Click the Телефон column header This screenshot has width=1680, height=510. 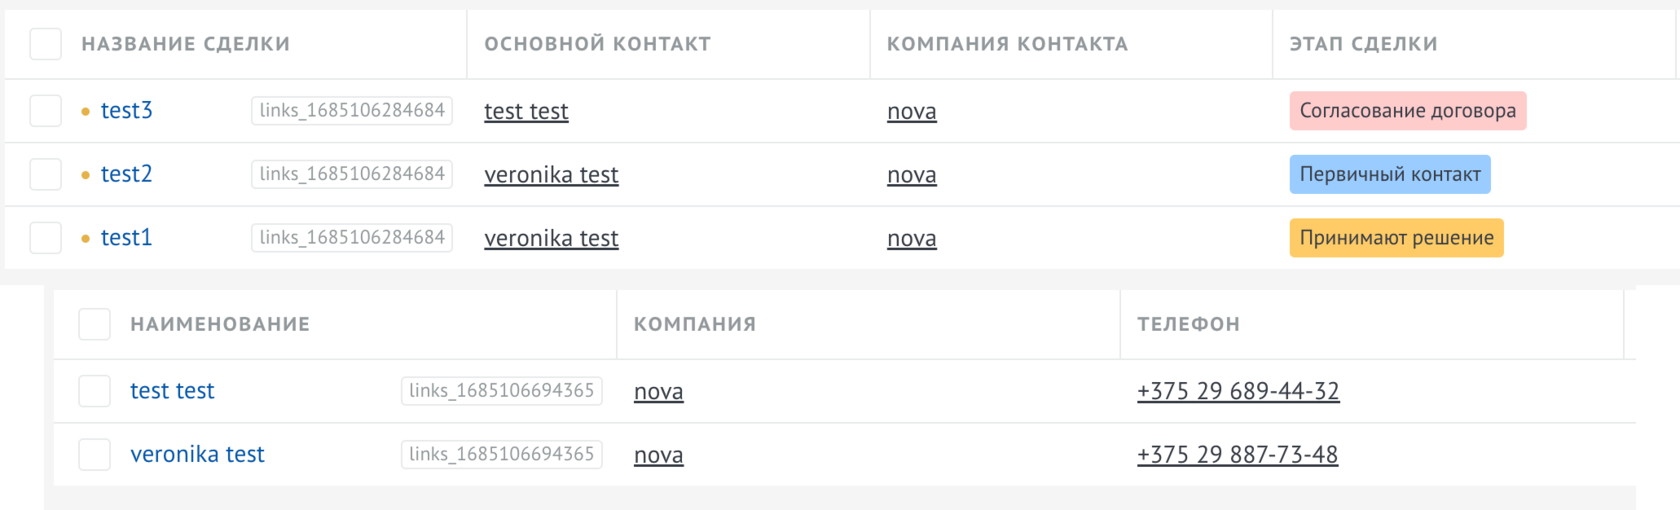(1188, 324)
